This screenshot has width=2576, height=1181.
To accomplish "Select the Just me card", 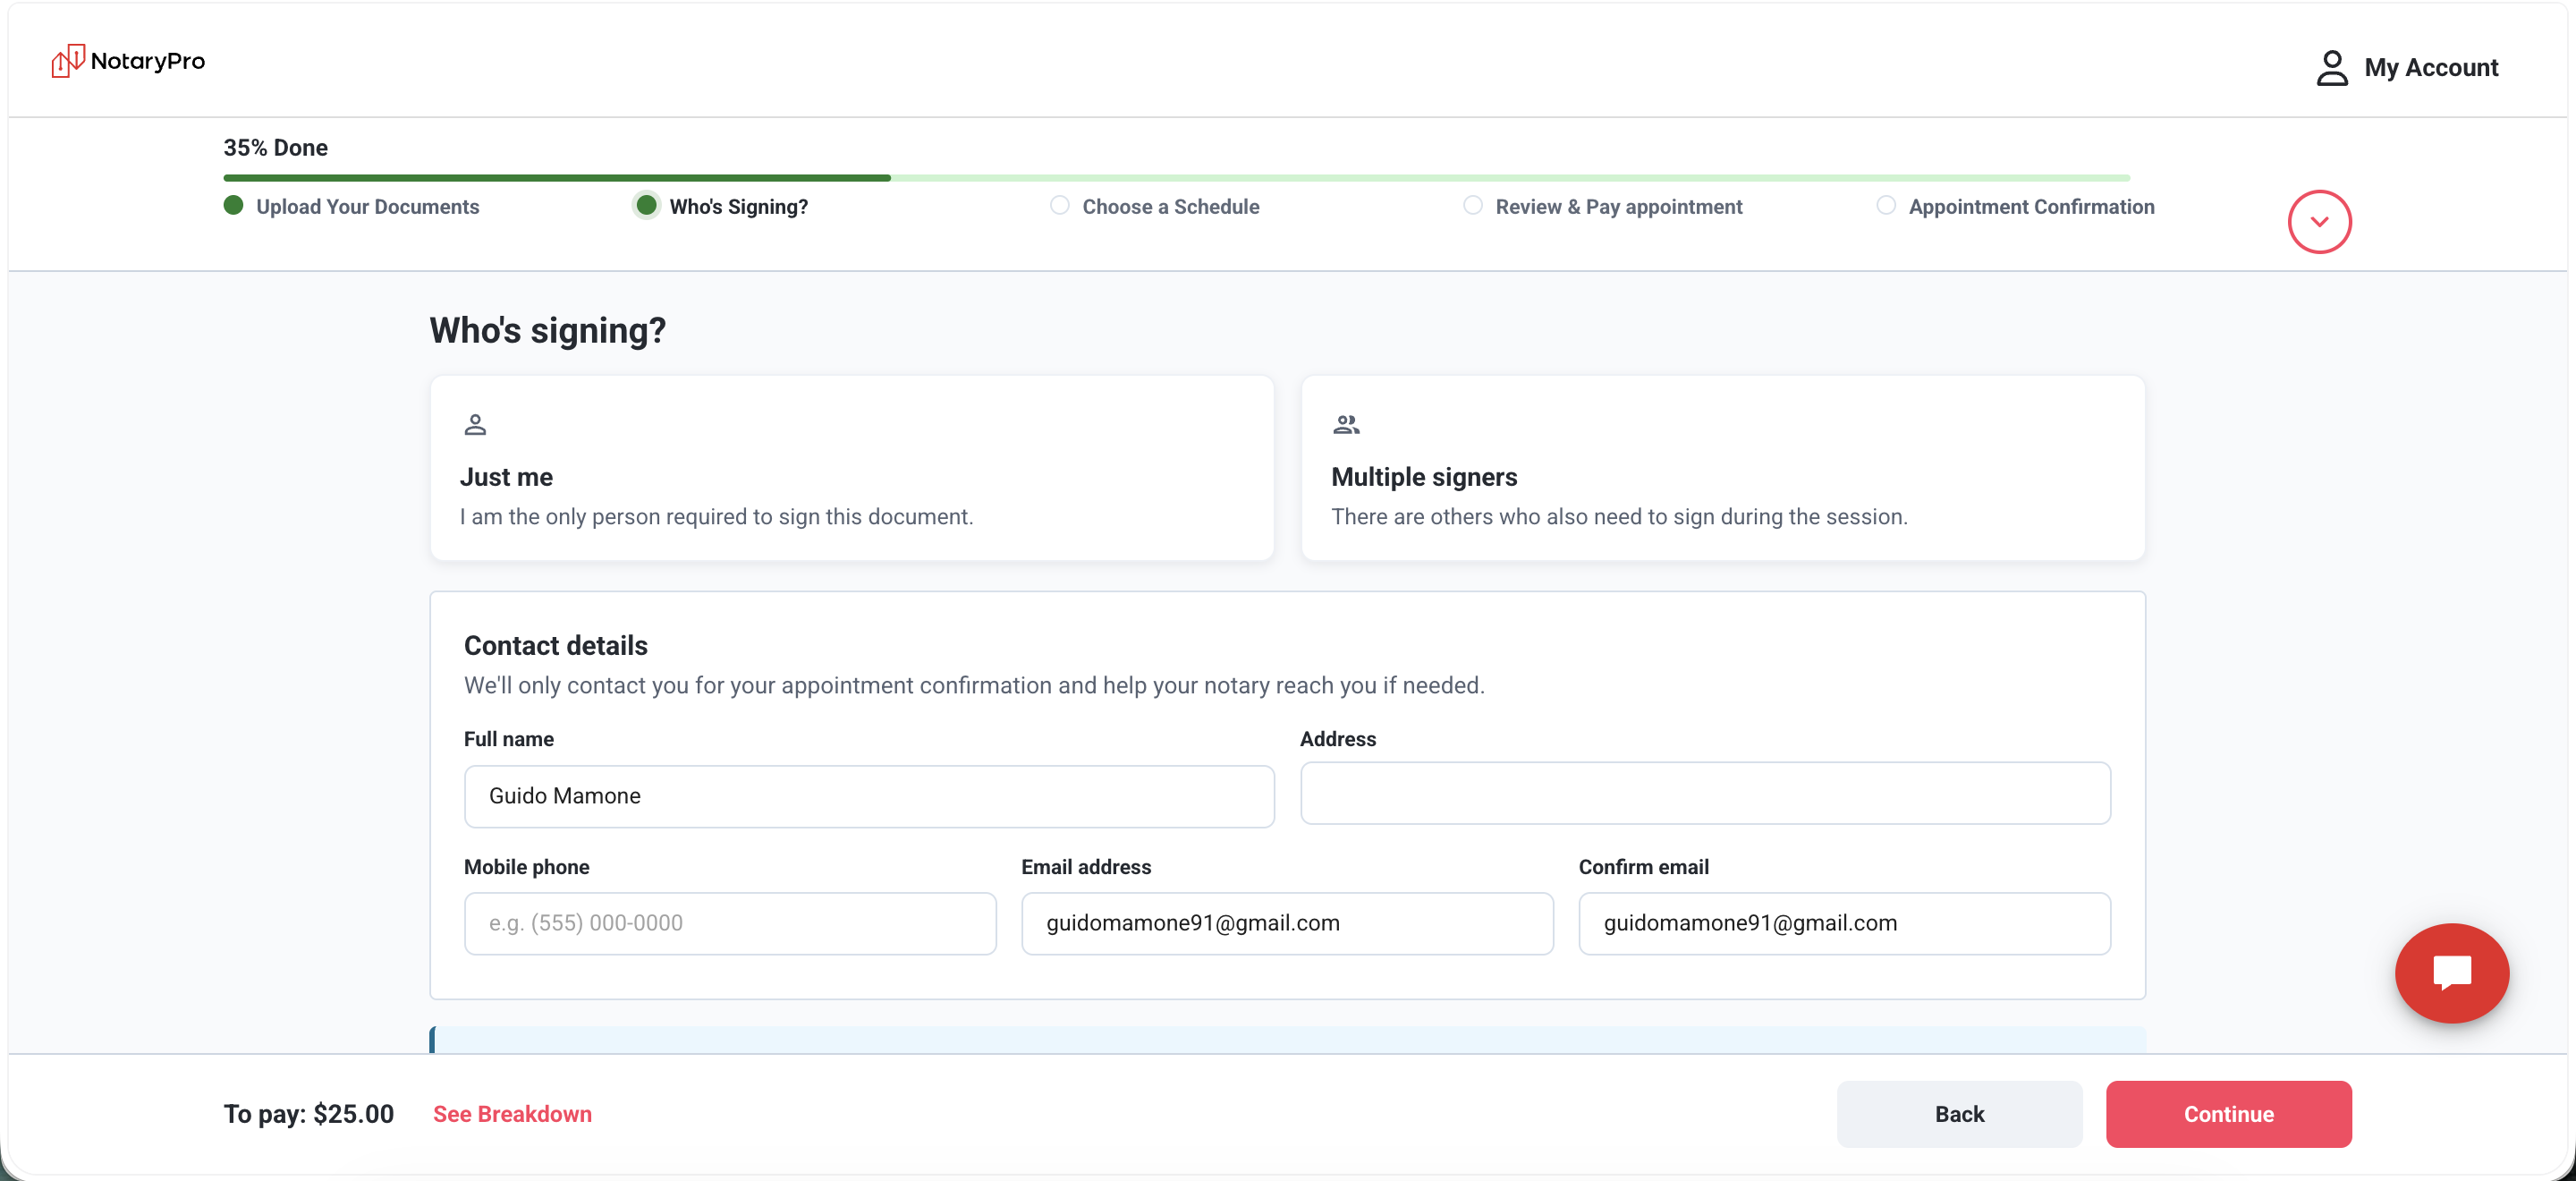I will [x=852, y=468].
